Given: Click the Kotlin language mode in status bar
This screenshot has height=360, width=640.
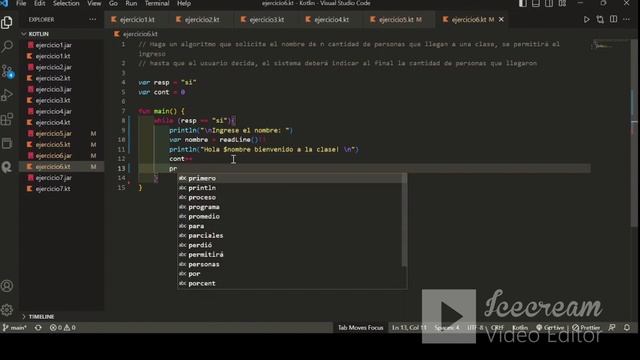Looking at the screenshot, I should point(520,327).
